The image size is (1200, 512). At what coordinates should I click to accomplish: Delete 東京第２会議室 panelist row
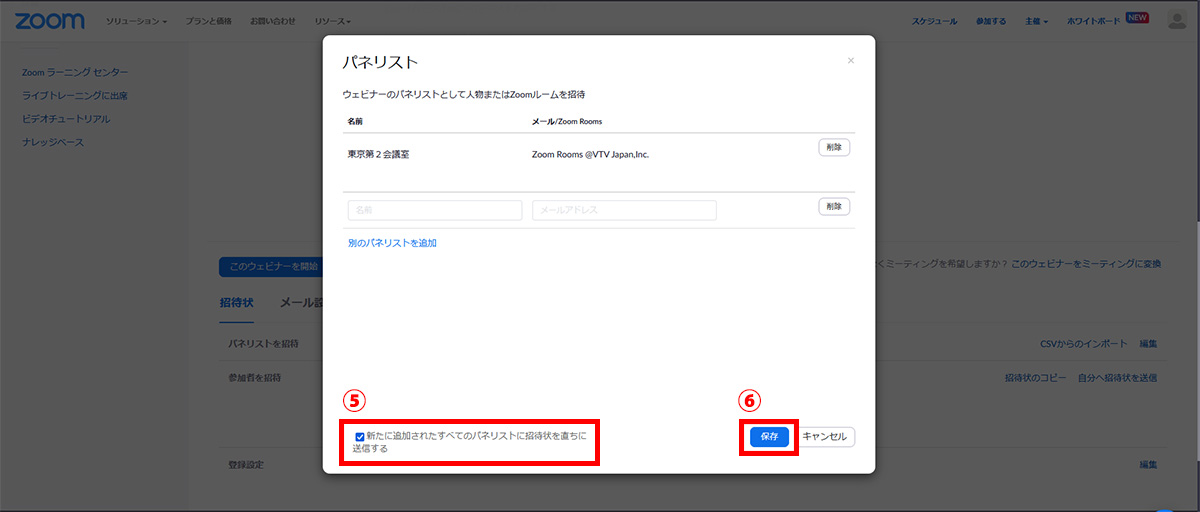[x=834, y=147]
